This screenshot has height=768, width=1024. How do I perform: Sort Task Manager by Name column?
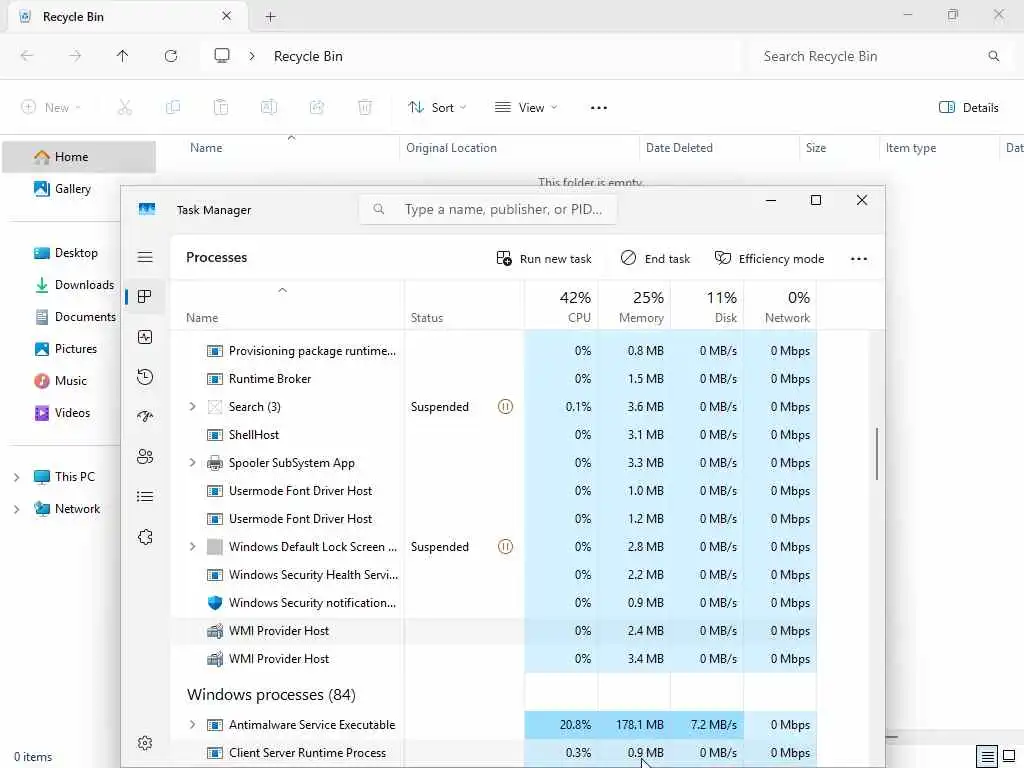click(287, 306)
